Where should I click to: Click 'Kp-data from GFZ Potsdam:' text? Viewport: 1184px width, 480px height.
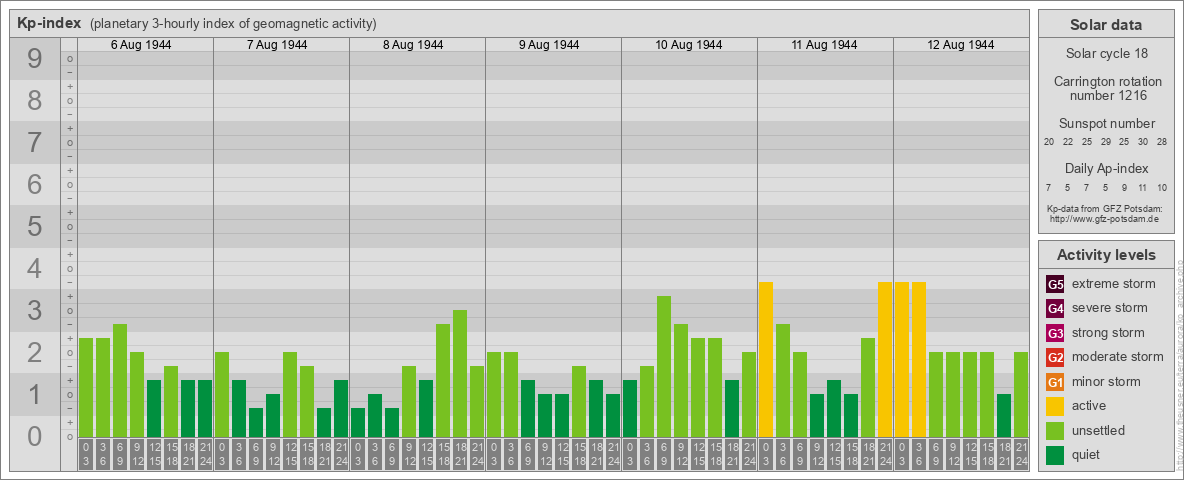(x=1106, y=208)
